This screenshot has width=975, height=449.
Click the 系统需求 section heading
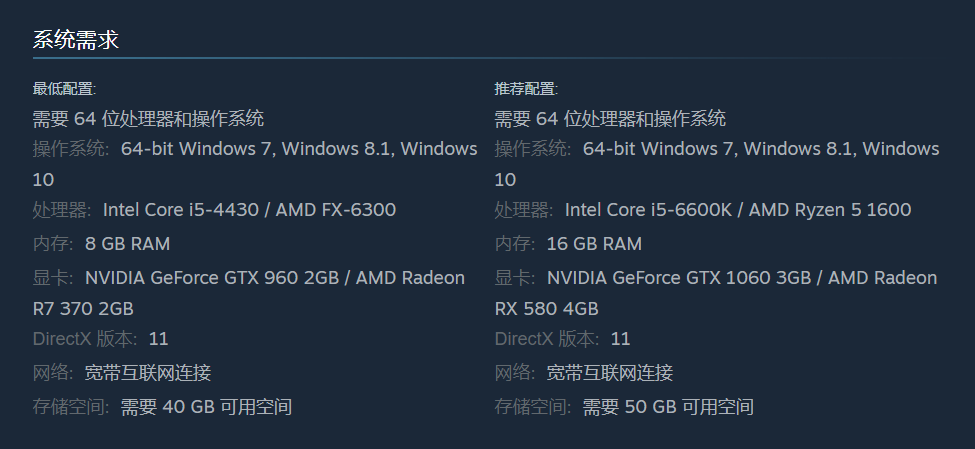(x=75, y=40)
